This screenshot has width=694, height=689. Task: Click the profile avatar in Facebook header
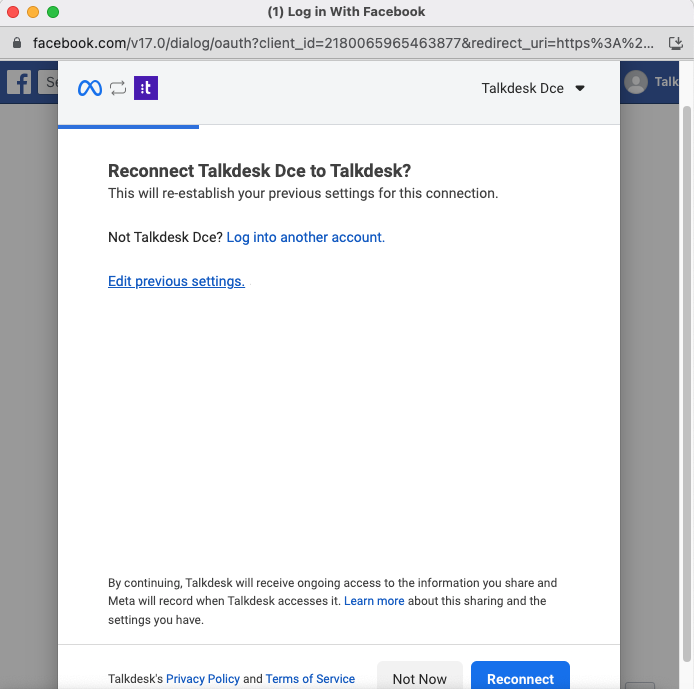[636, 82]
